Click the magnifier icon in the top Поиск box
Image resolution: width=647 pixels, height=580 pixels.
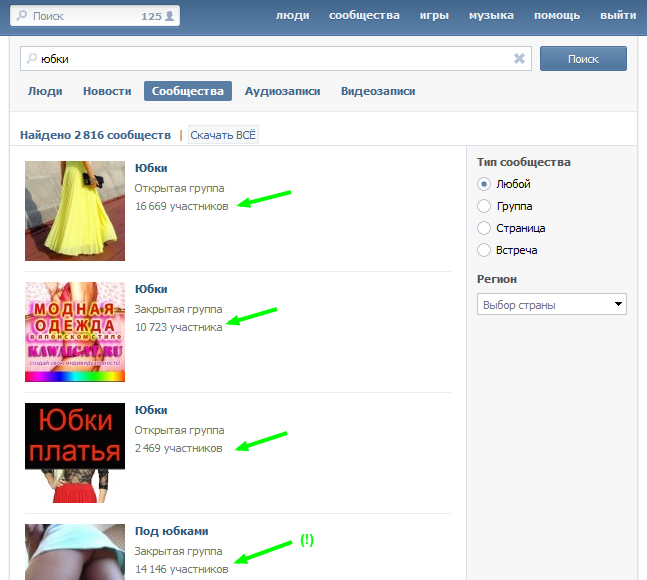pyautogui.click(x=21, y=16)
